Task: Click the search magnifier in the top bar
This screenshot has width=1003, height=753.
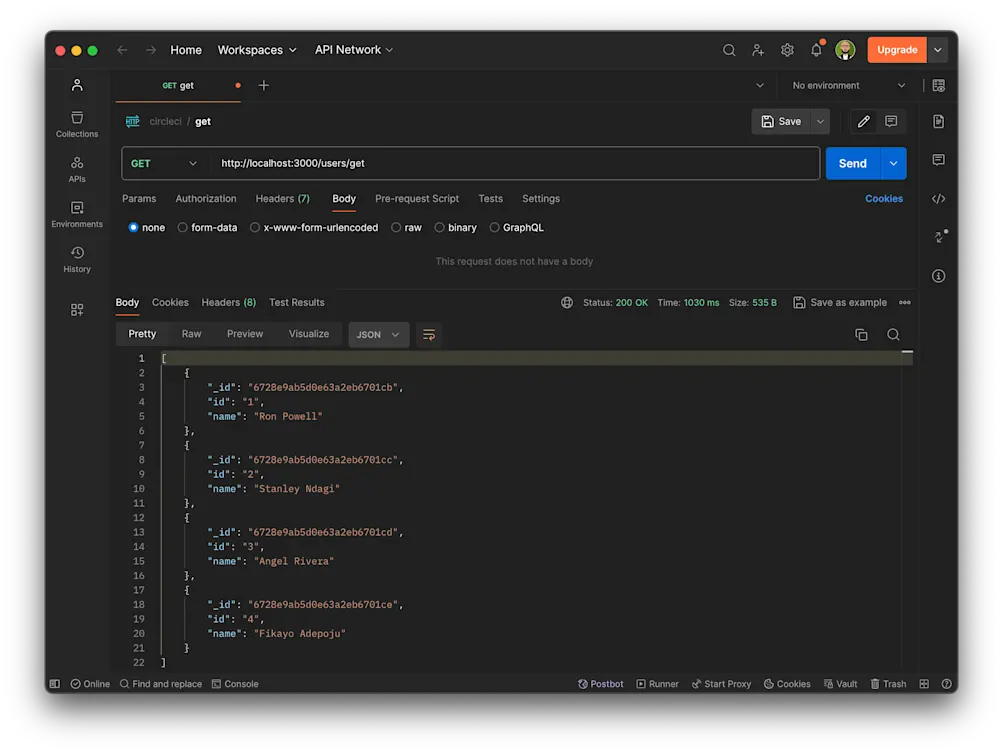Action: coord(729,50)
